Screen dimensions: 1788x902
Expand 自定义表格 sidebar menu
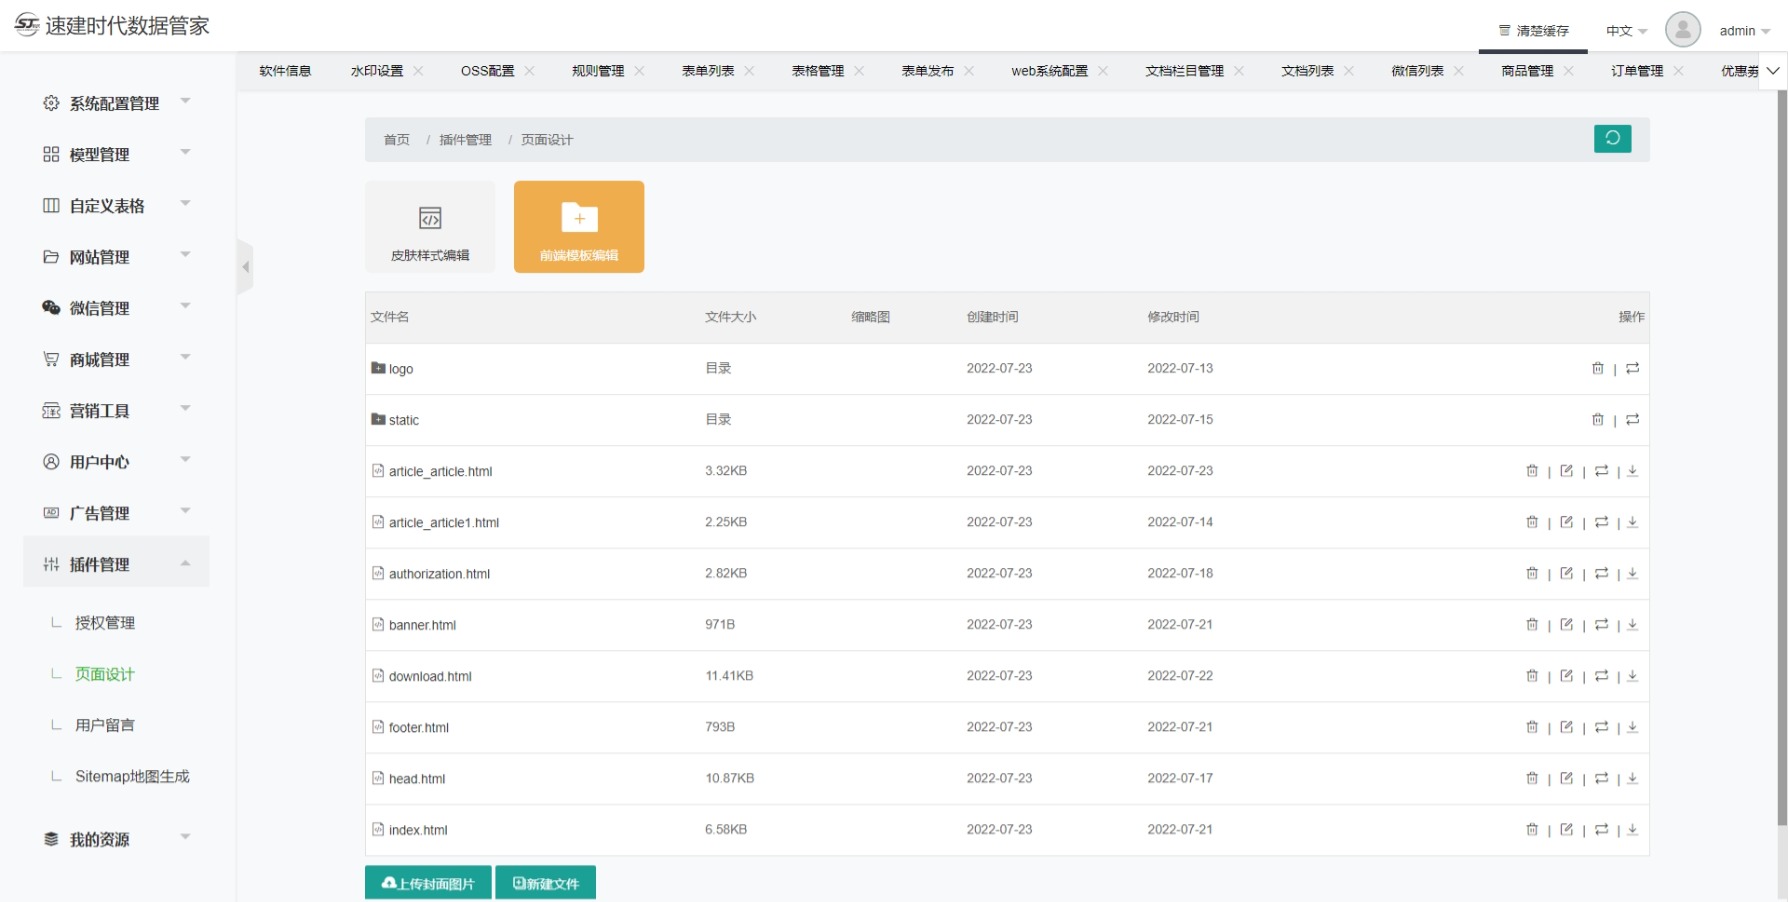pyautogui.click(x=116, y=205)
